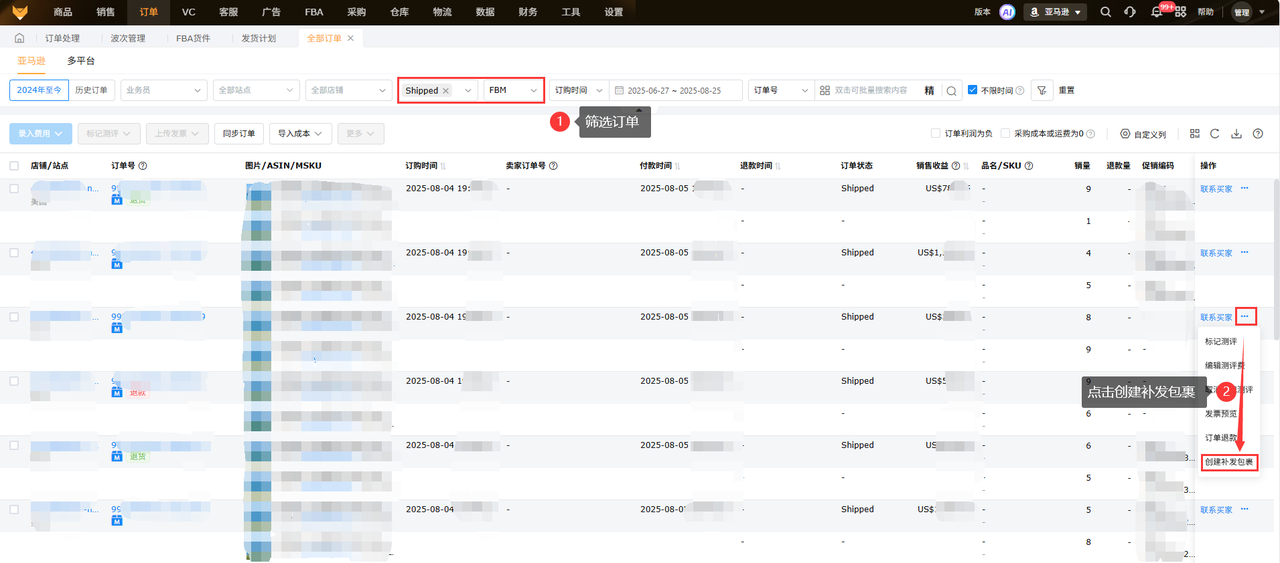
Task: Expand the order status dropdown showing Shipped
Action: [x=468, y=90]
